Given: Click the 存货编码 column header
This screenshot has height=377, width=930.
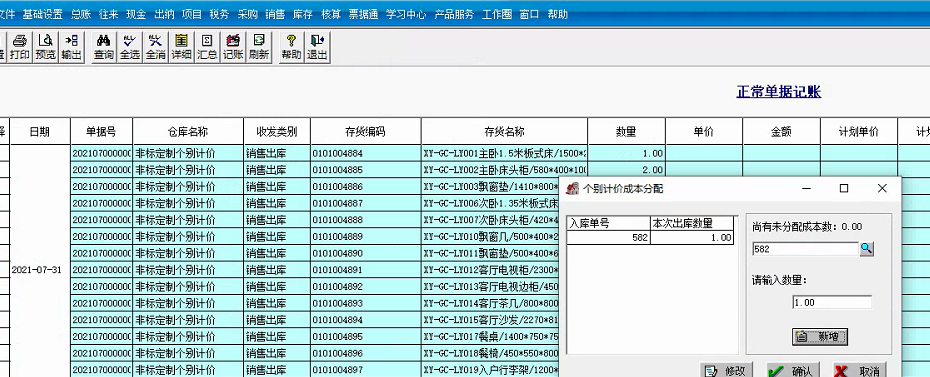Looking at the screenshot, I should click(366, 132).
